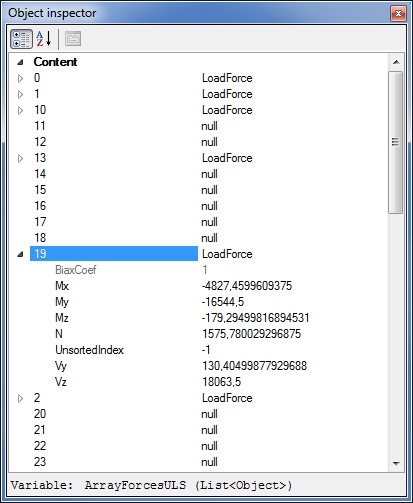Click the Vz value 18063,5
Image resolution: width=413 pixels, height=503 pixels.
[221, 382]
